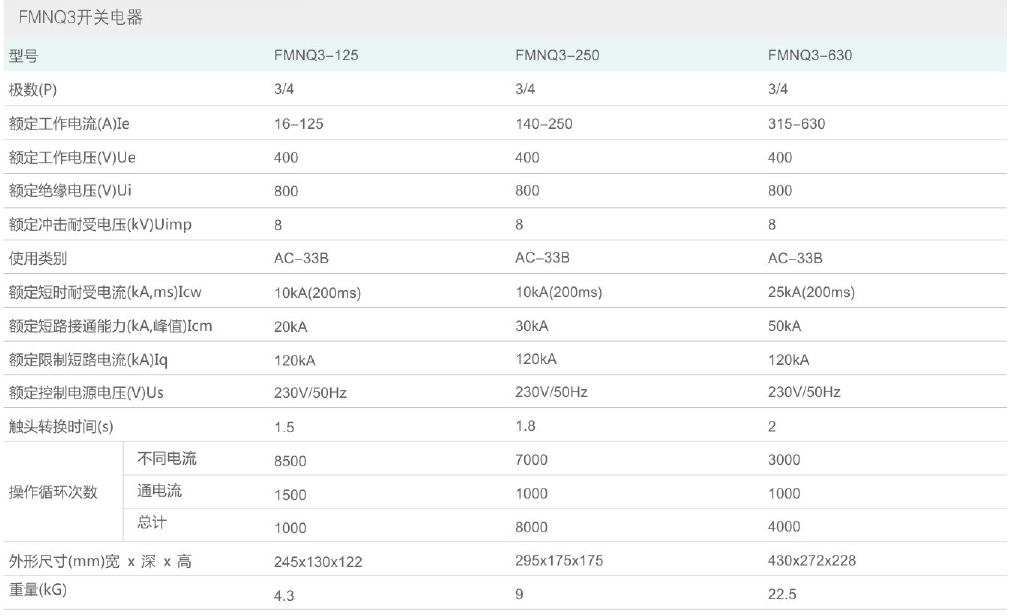Click the 8500 operation cycles value
The height and width of the screenshot is (616, 1010).
pos(290,461)
